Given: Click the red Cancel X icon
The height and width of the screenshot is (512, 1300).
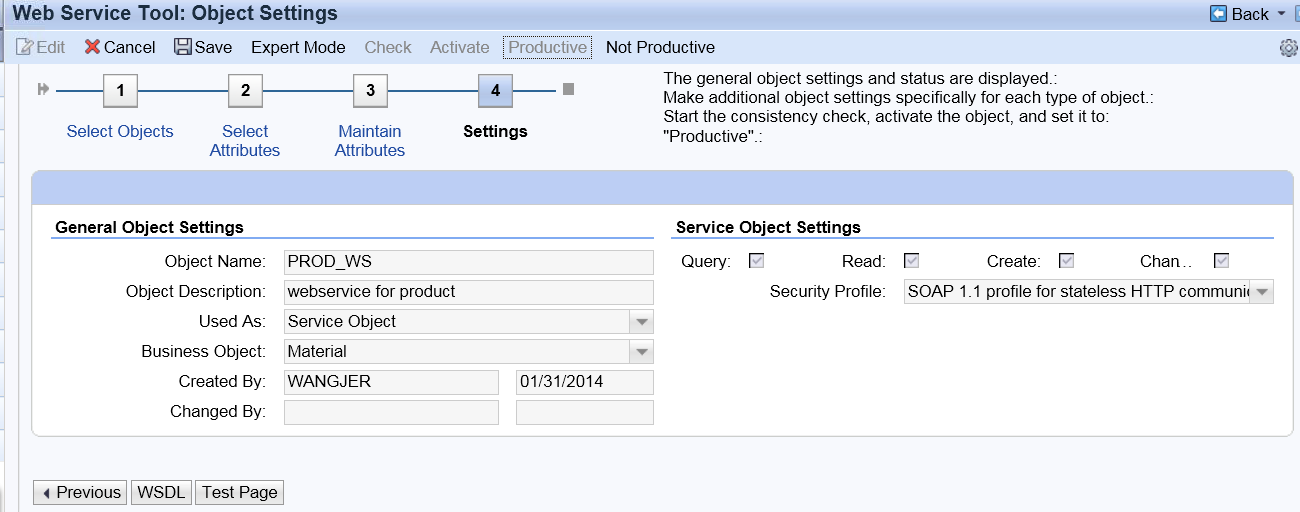Looking at the screenshot, I should [x=92, y=47].
